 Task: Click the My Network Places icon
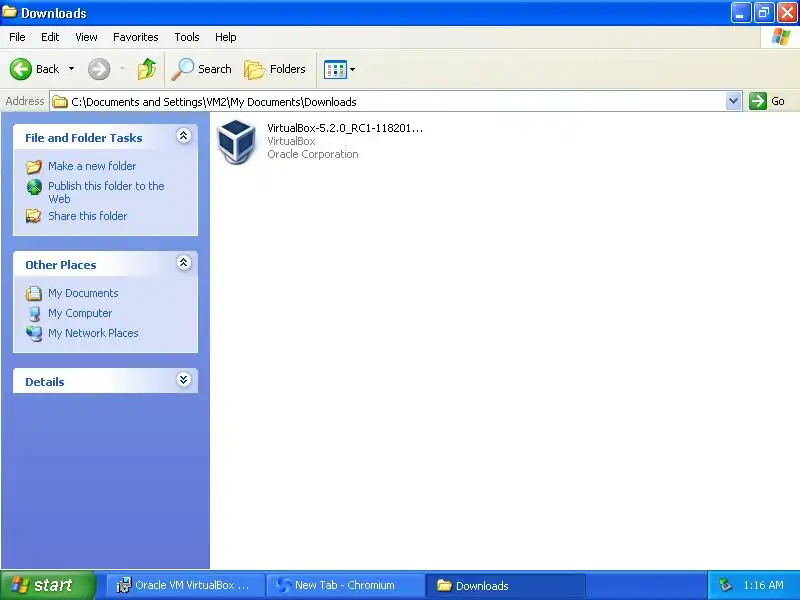pos(34,333)
